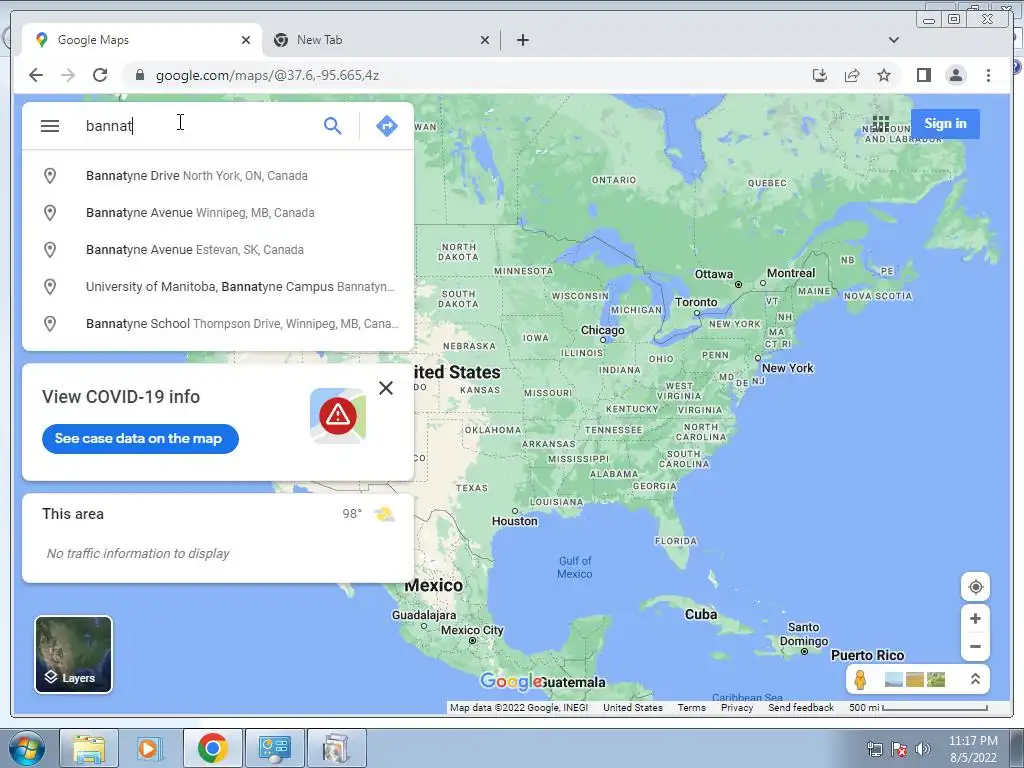Switch to the Google Maps tab
This screenshot has height=768, width=1024.
[x=141, y=40]
